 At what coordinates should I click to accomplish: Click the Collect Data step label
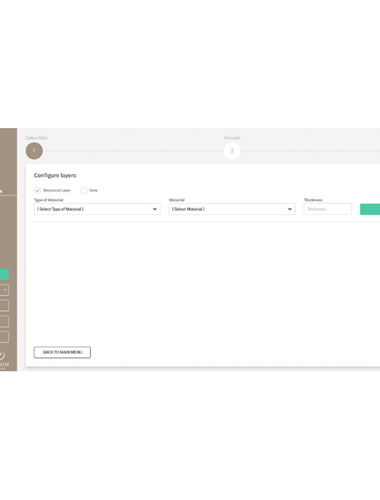[36, 138]
